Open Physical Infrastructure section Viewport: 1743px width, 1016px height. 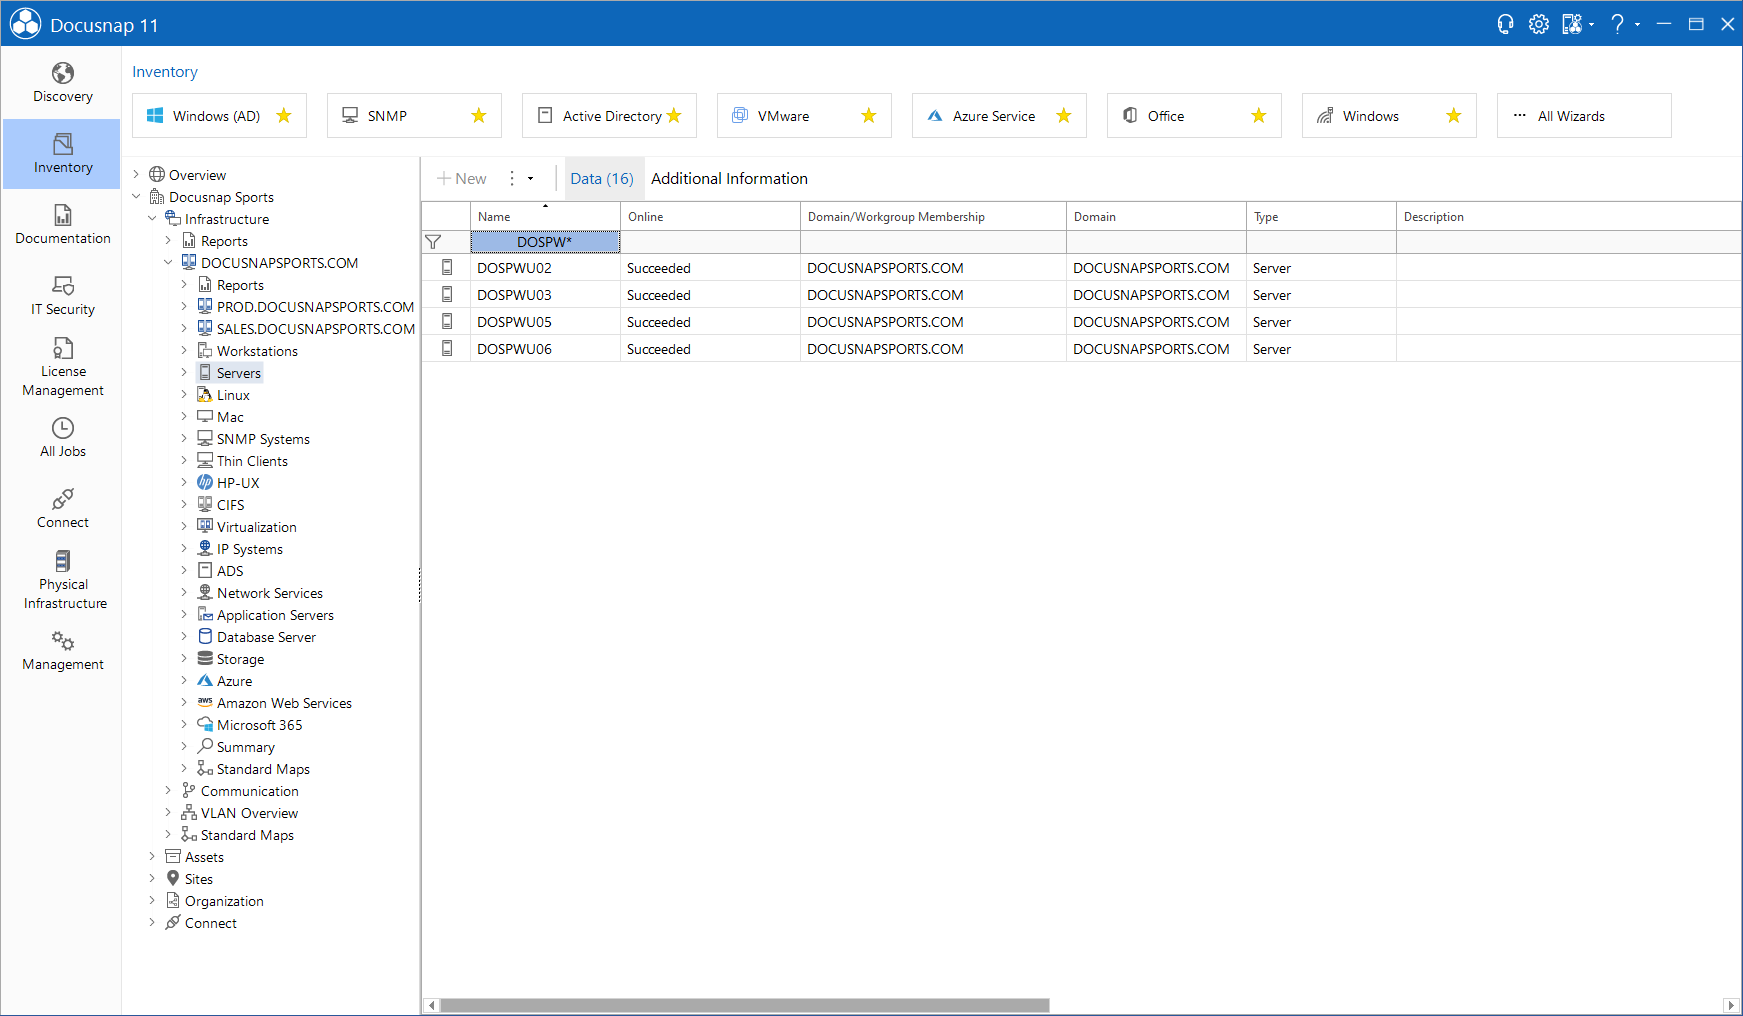coord(62,580)
